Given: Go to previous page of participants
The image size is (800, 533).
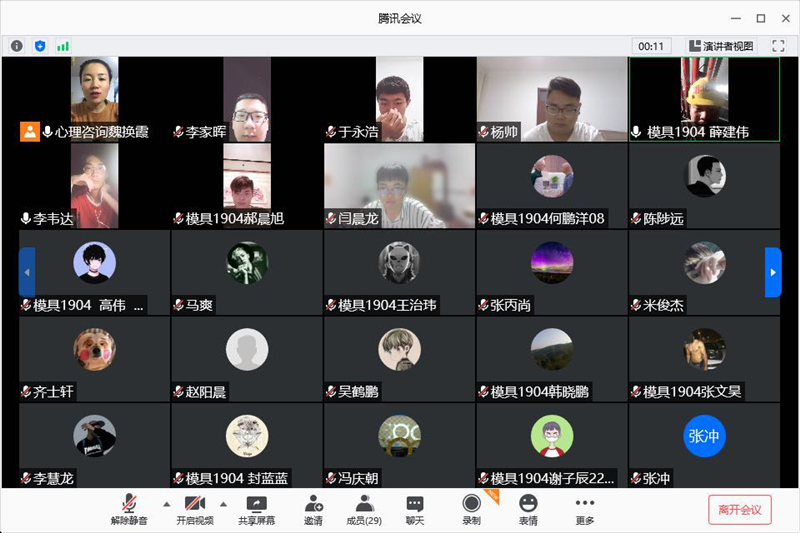Looking at the screenshot, I should (x=27, y=272).
